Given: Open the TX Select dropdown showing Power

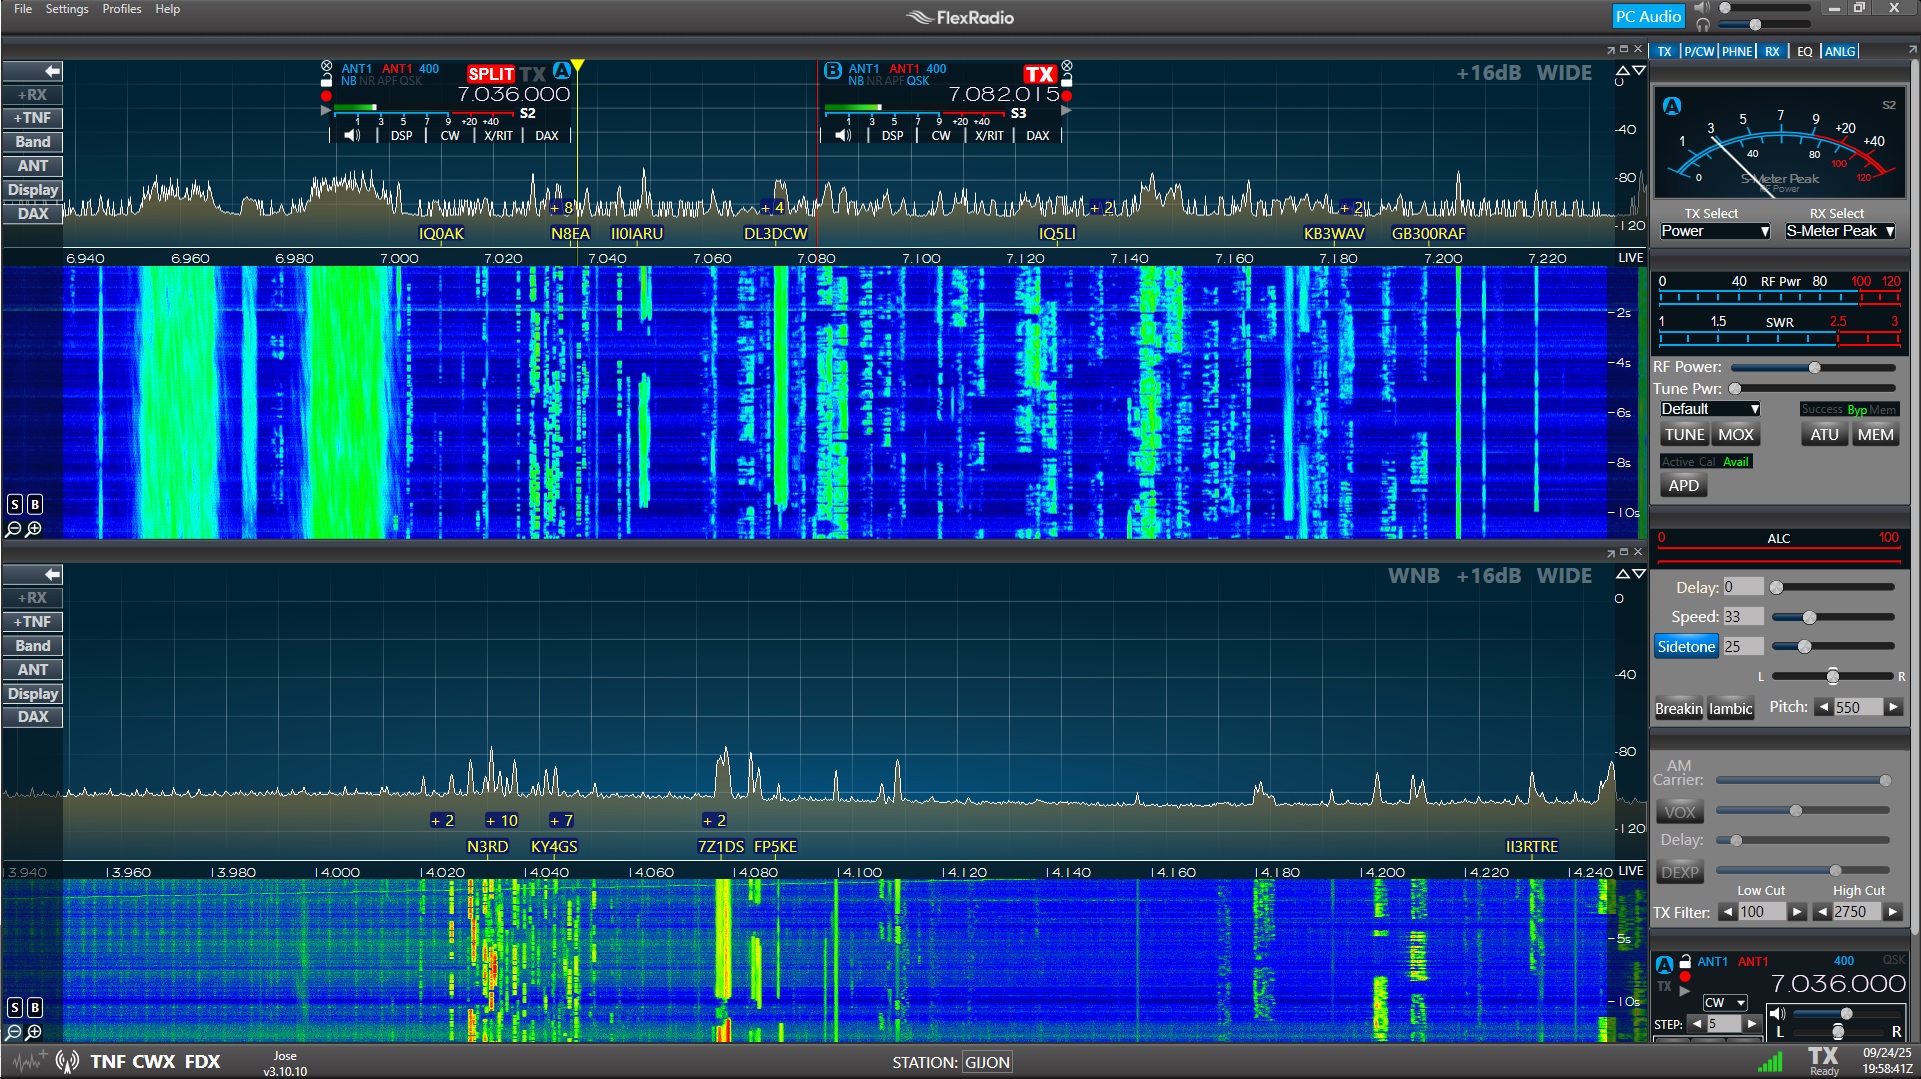Looking at the screenshot, I should 1714,231.
